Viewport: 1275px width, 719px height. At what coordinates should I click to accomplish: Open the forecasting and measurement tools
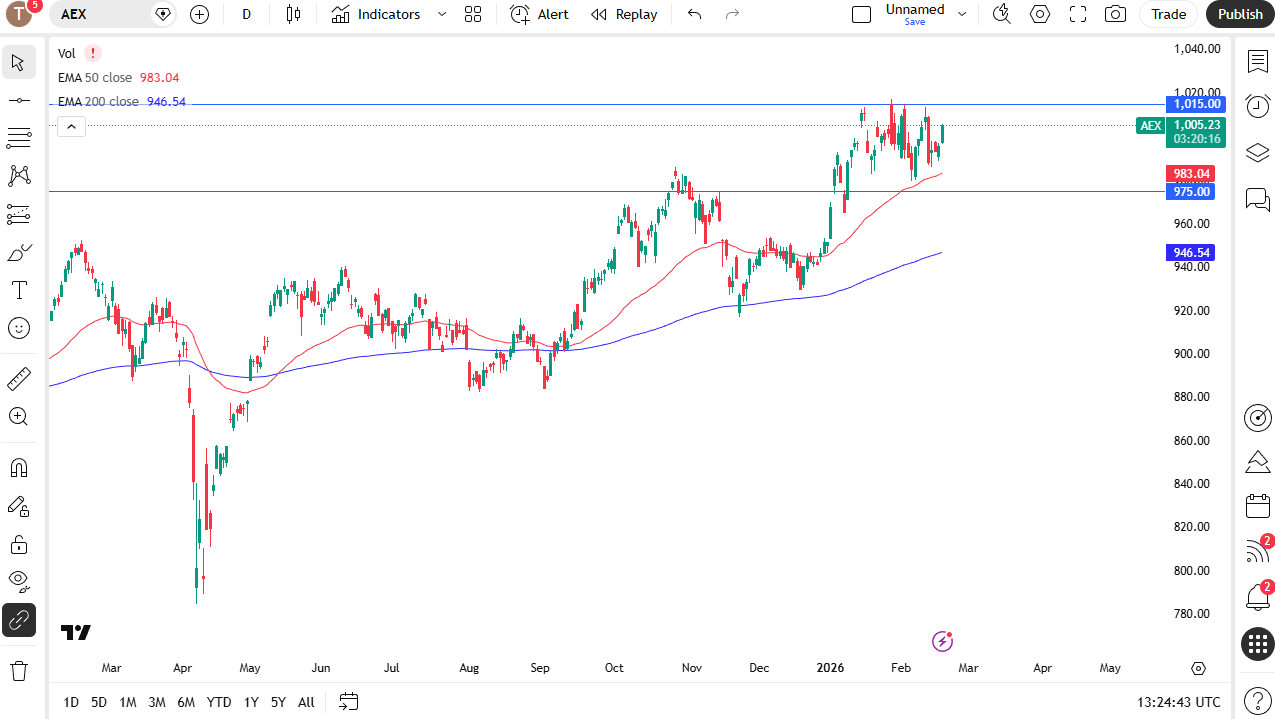coord(18,214)
